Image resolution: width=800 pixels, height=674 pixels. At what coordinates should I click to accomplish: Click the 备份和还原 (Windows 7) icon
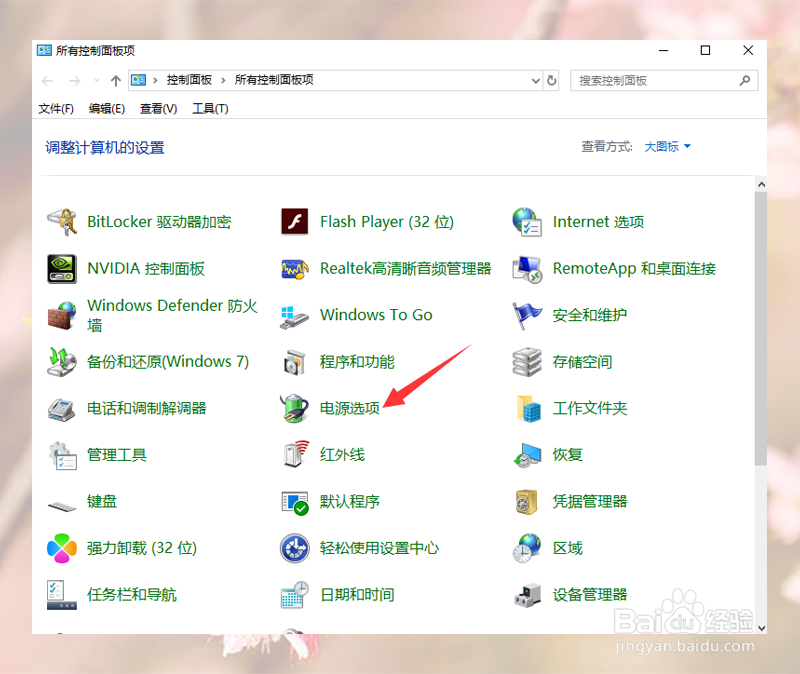point(62,362)
